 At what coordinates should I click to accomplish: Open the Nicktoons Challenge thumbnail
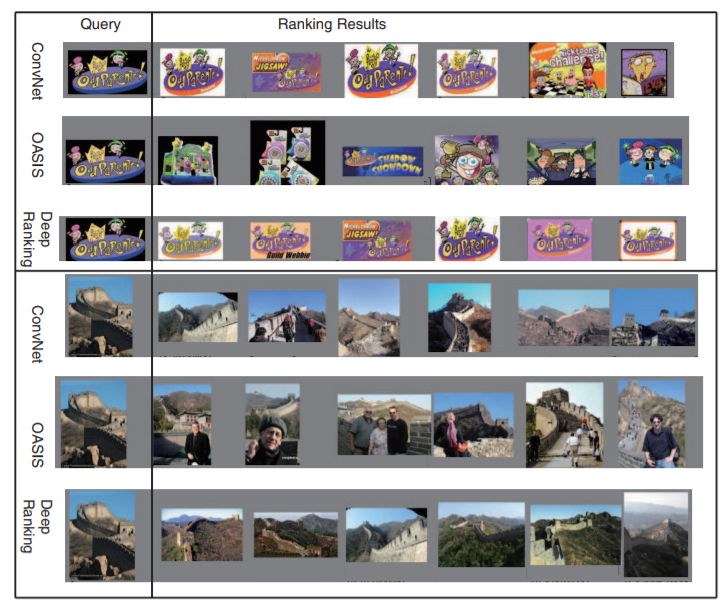[x=567, y=70]
